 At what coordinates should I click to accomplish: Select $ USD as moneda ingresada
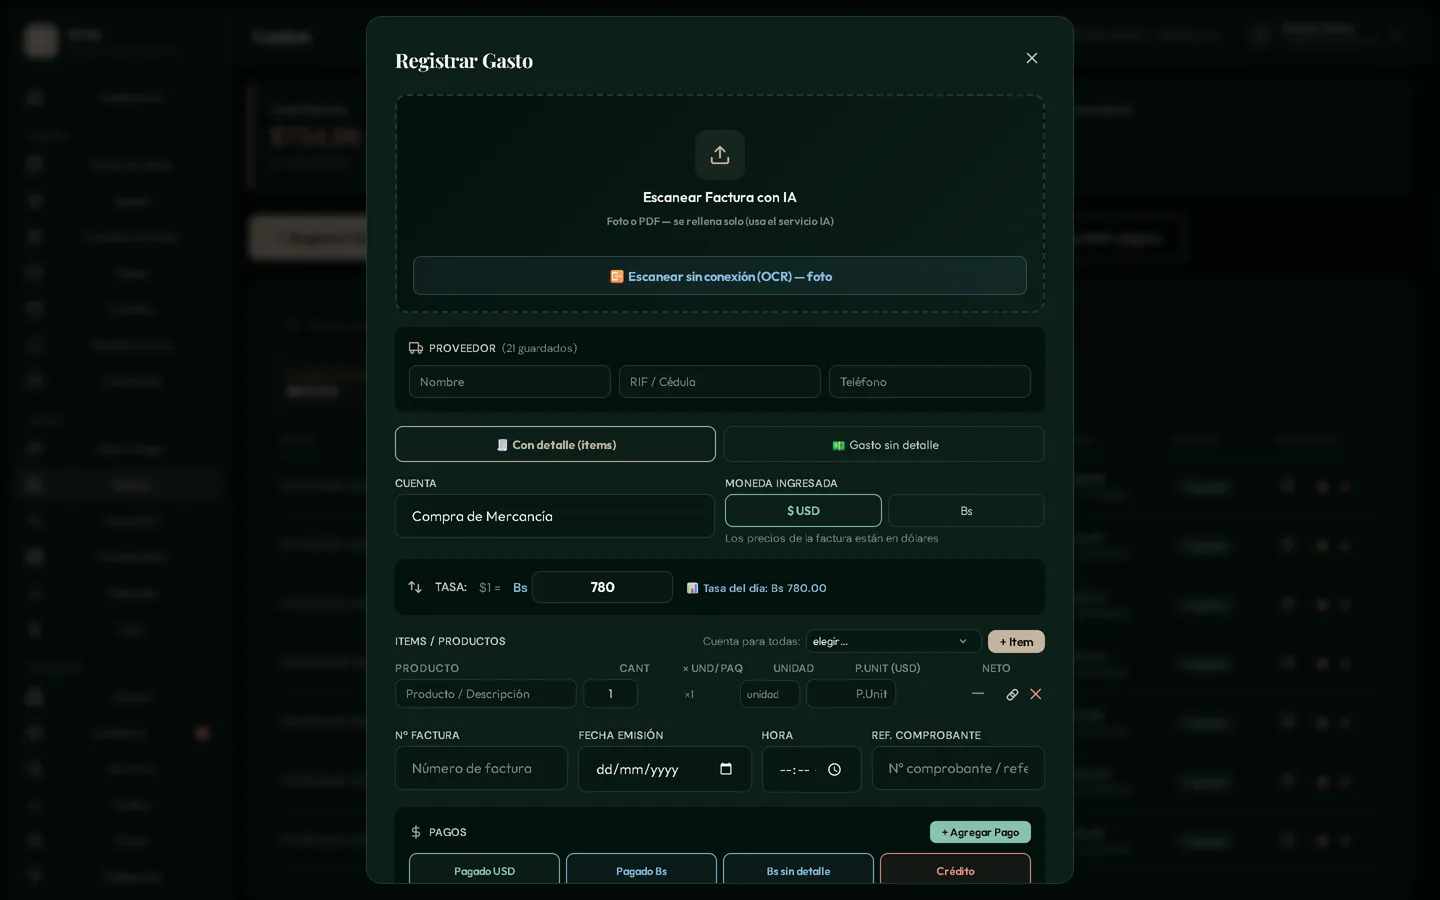point(803,510)
